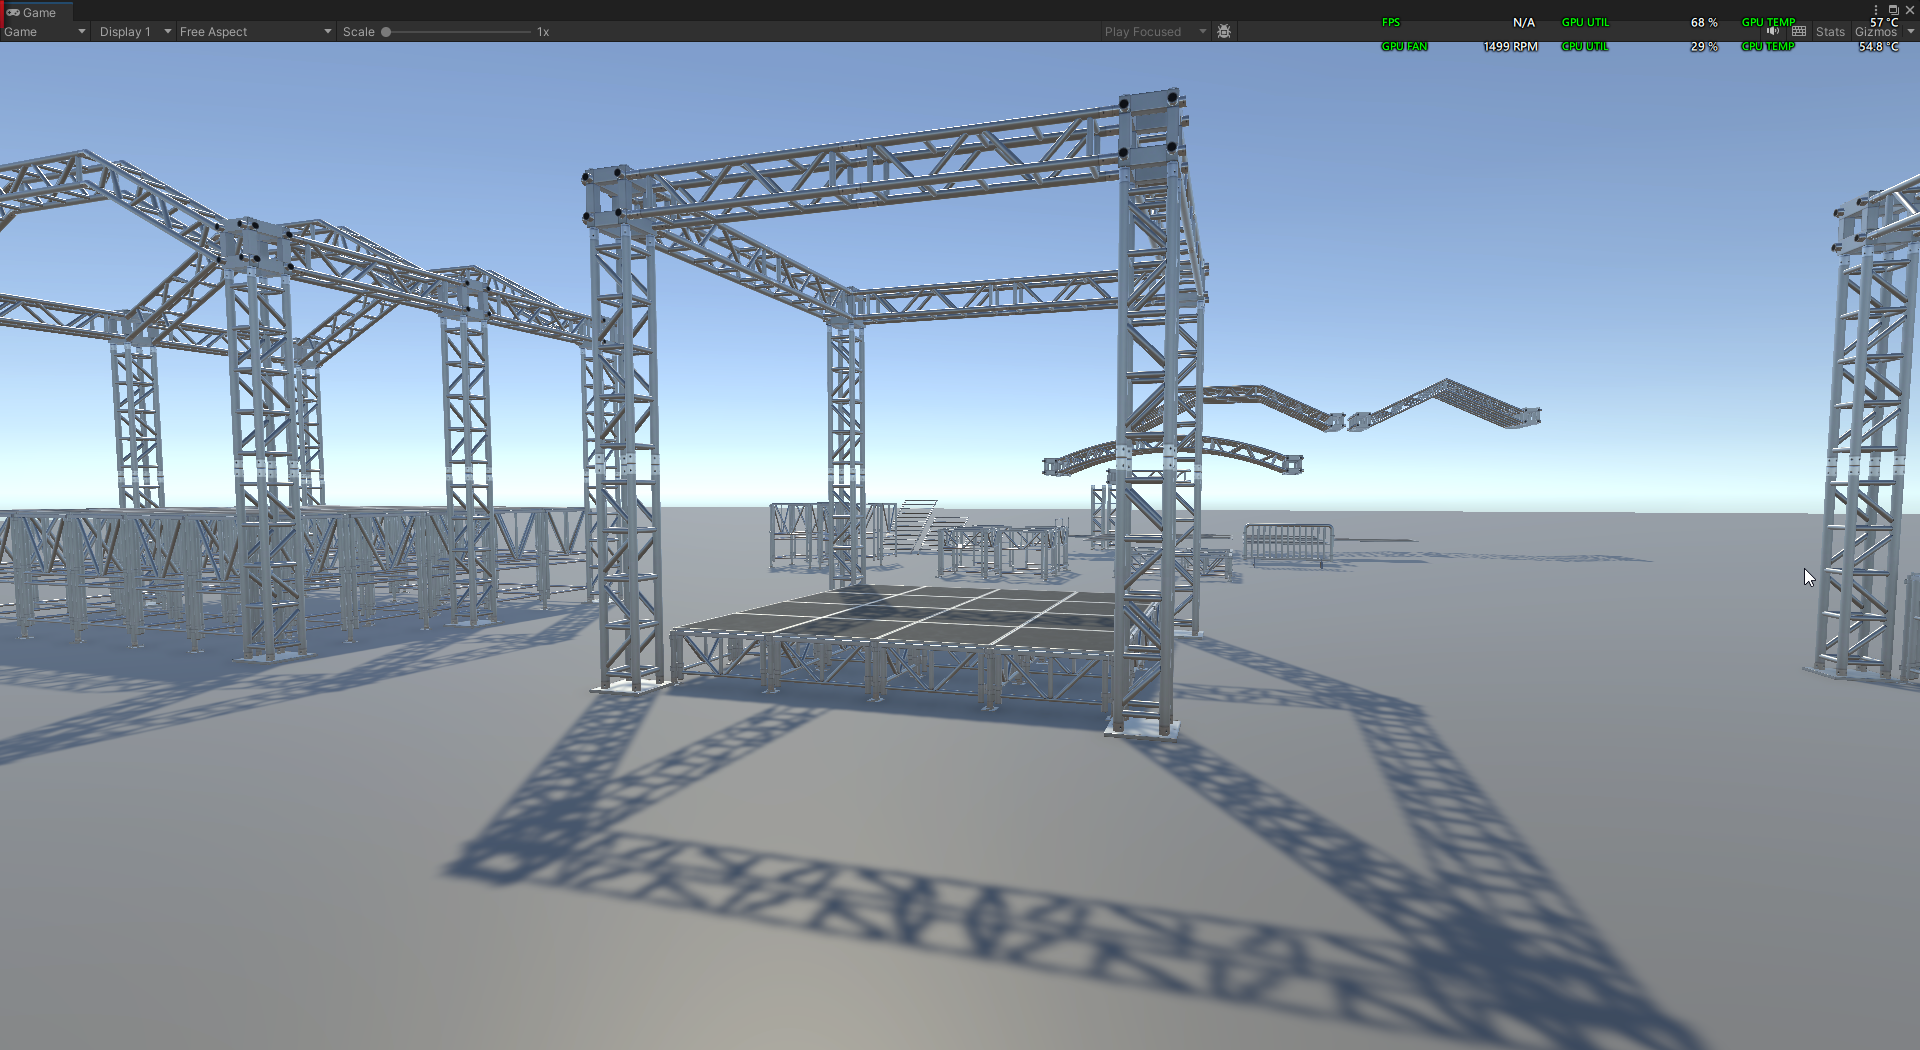Screen dimensions: 1920x1050
Task: Open the Play Focused dropdown
Action: [1155, 32]
